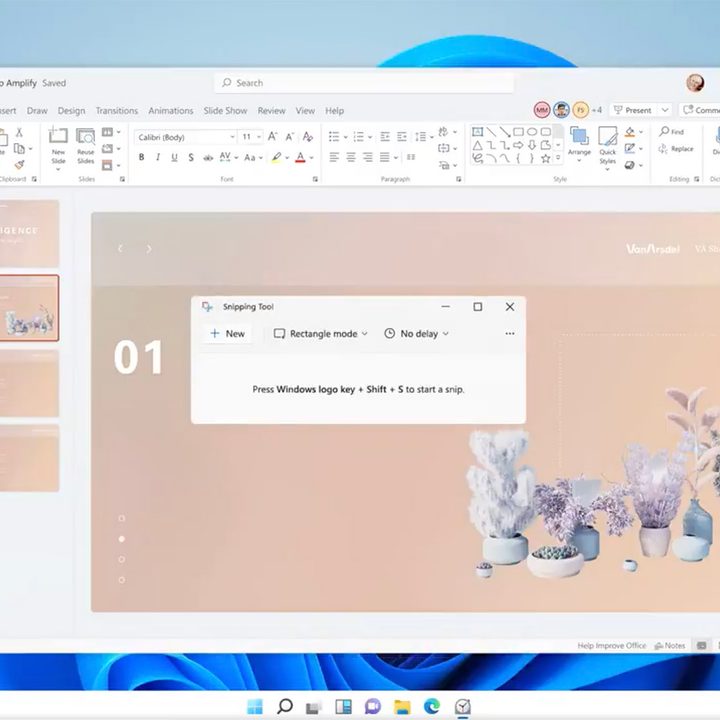720x720 pixels.
Task: Select the oval shape in gallery
Action: [x=532, y=132]
